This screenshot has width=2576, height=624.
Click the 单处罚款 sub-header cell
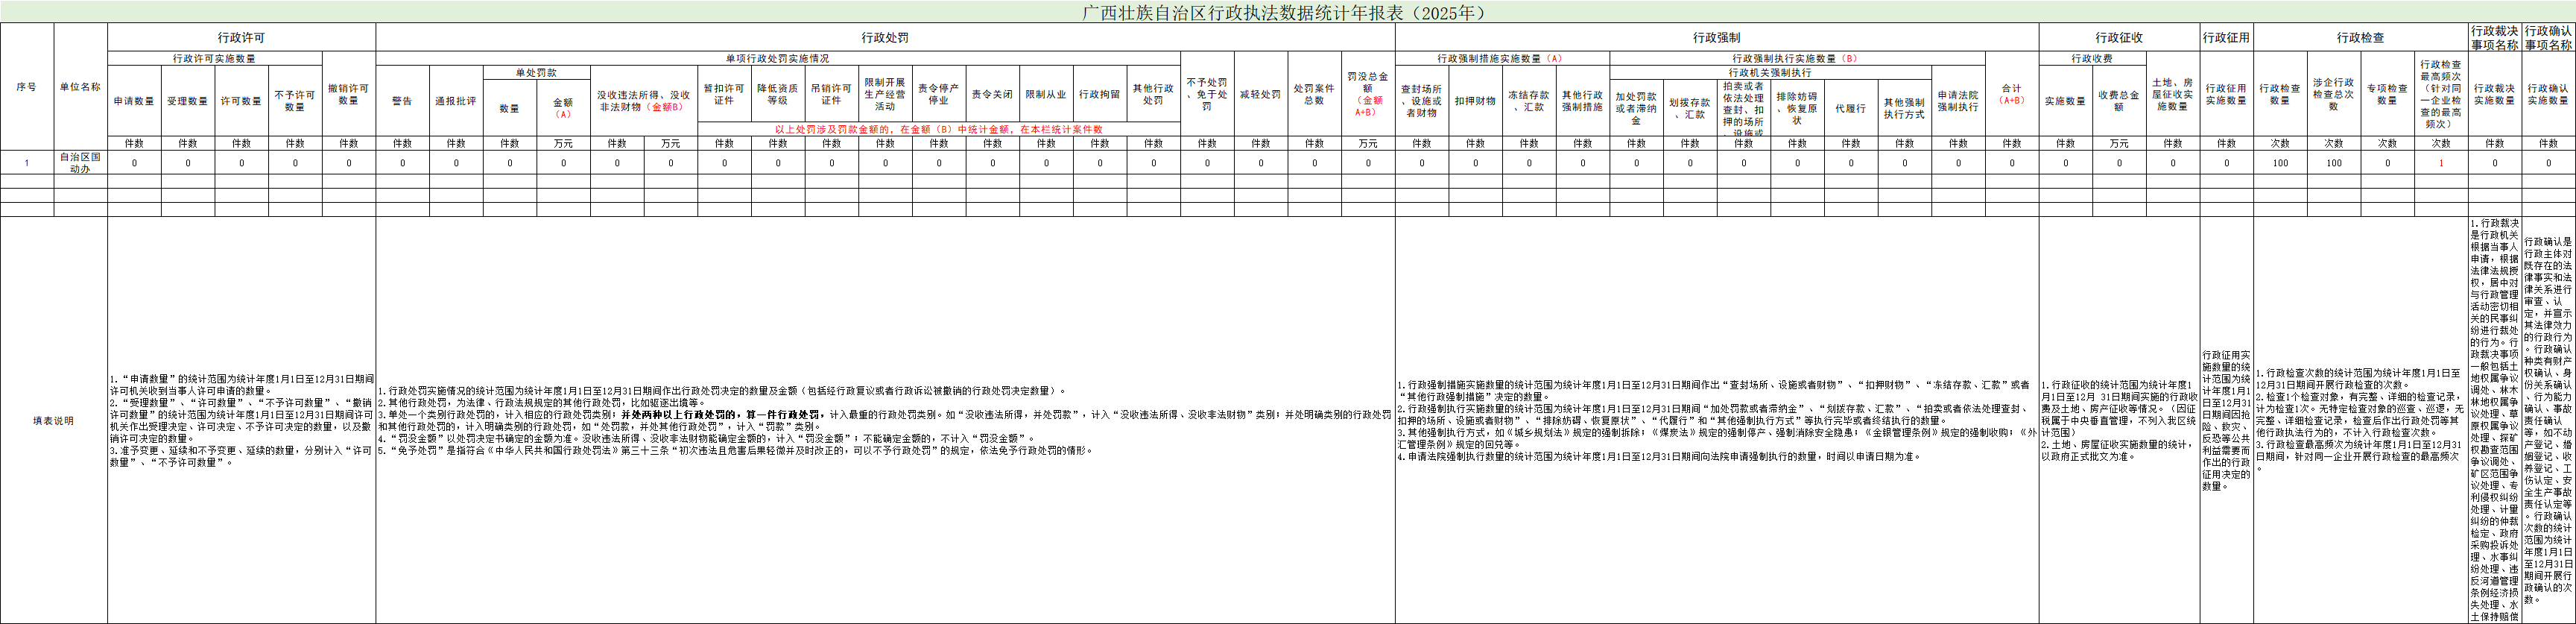coord(536,72)
